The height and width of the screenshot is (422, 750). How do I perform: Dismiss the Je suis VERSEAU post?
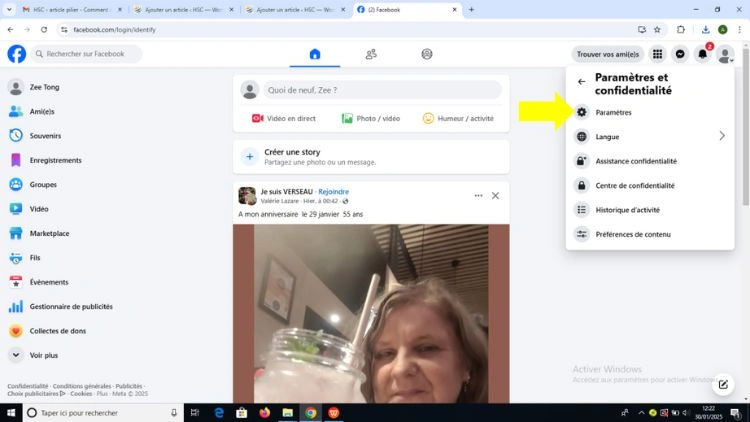[495, 195]
